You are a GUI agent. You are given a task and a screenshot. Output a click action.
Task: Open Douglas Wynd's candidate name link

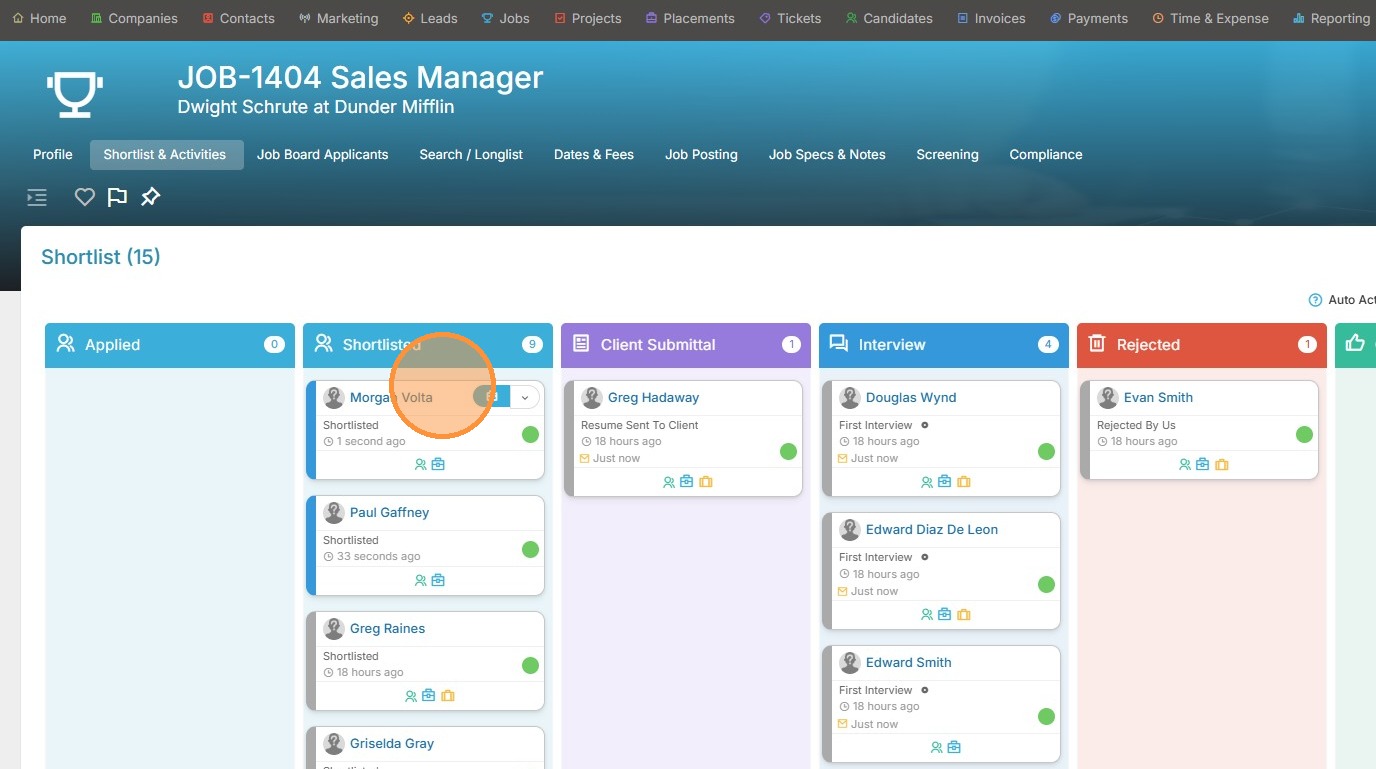click(x=911, y=398)
